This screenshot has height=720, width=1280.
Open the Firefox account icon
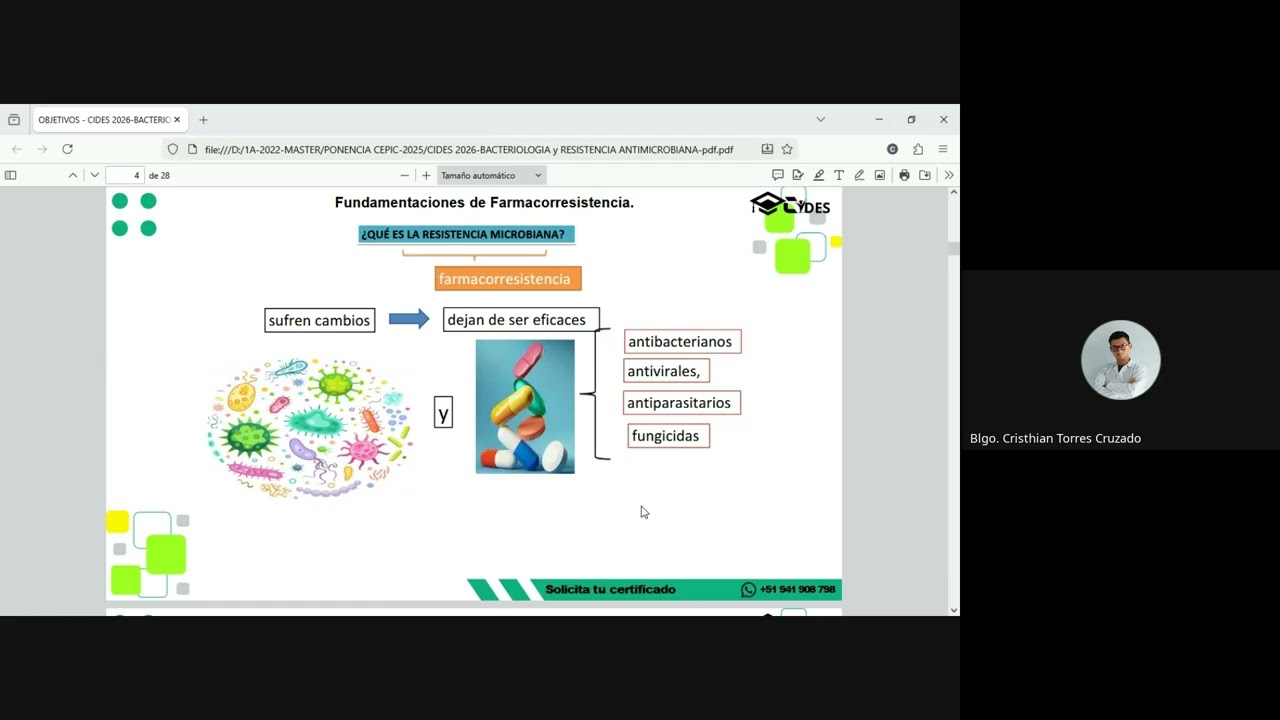point(892,149)
